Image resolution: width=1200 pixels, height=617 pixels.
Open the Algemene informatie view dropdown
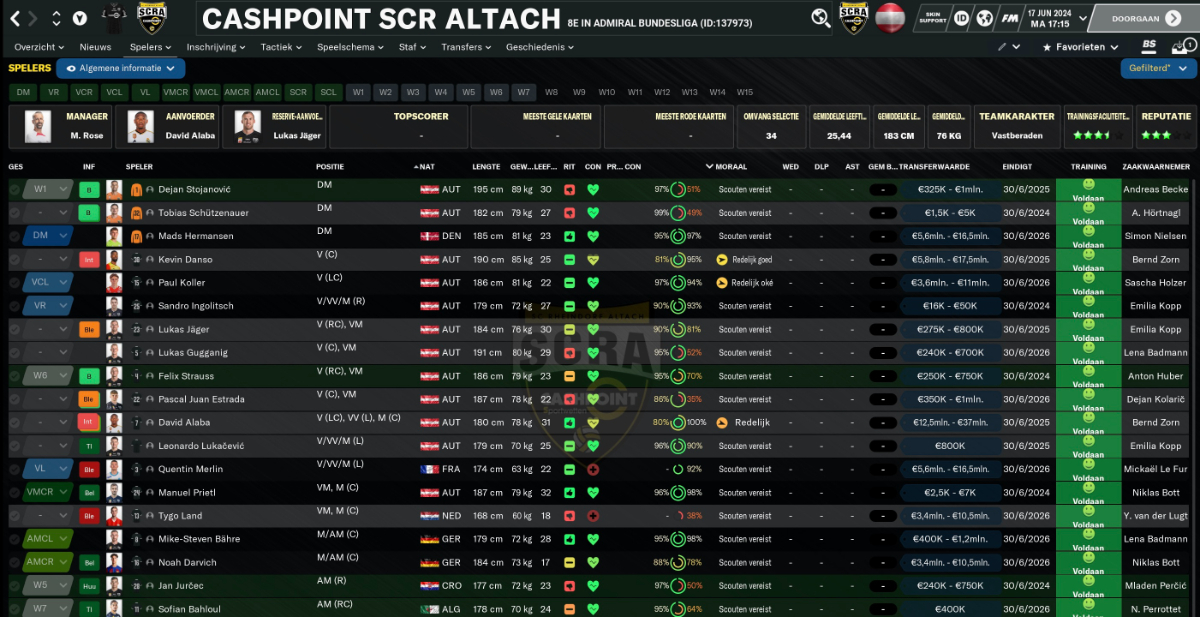[121, 68]
